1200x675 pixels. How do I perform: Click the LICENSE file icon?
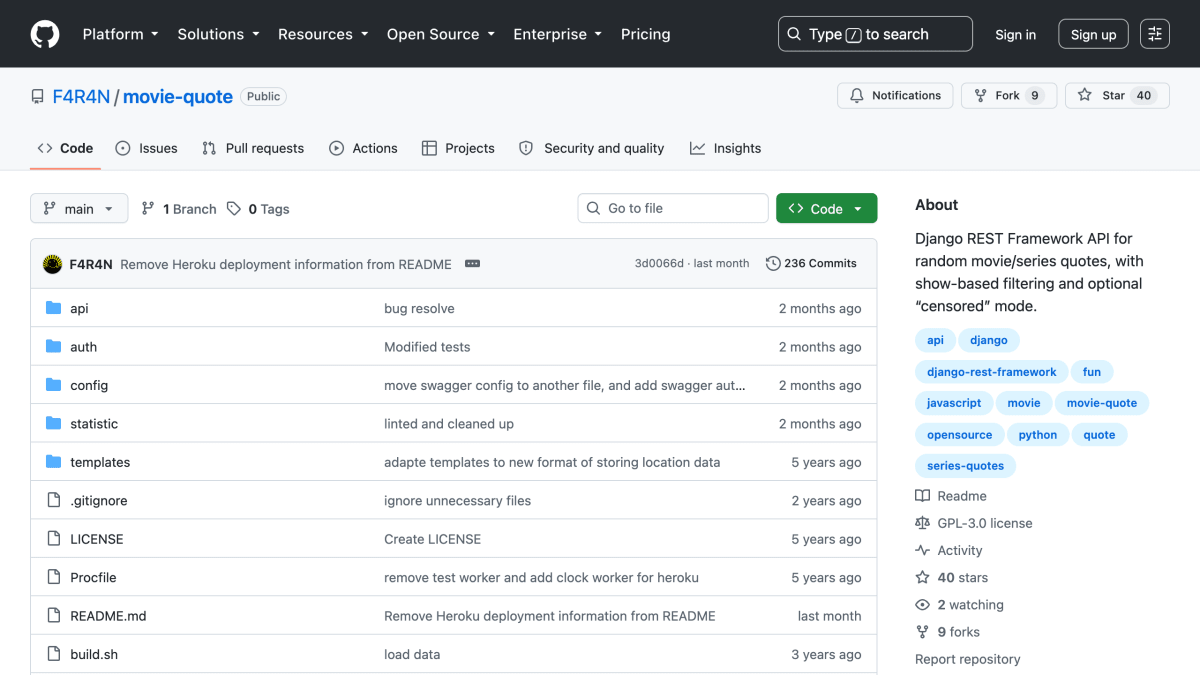(x=54, y=538)
